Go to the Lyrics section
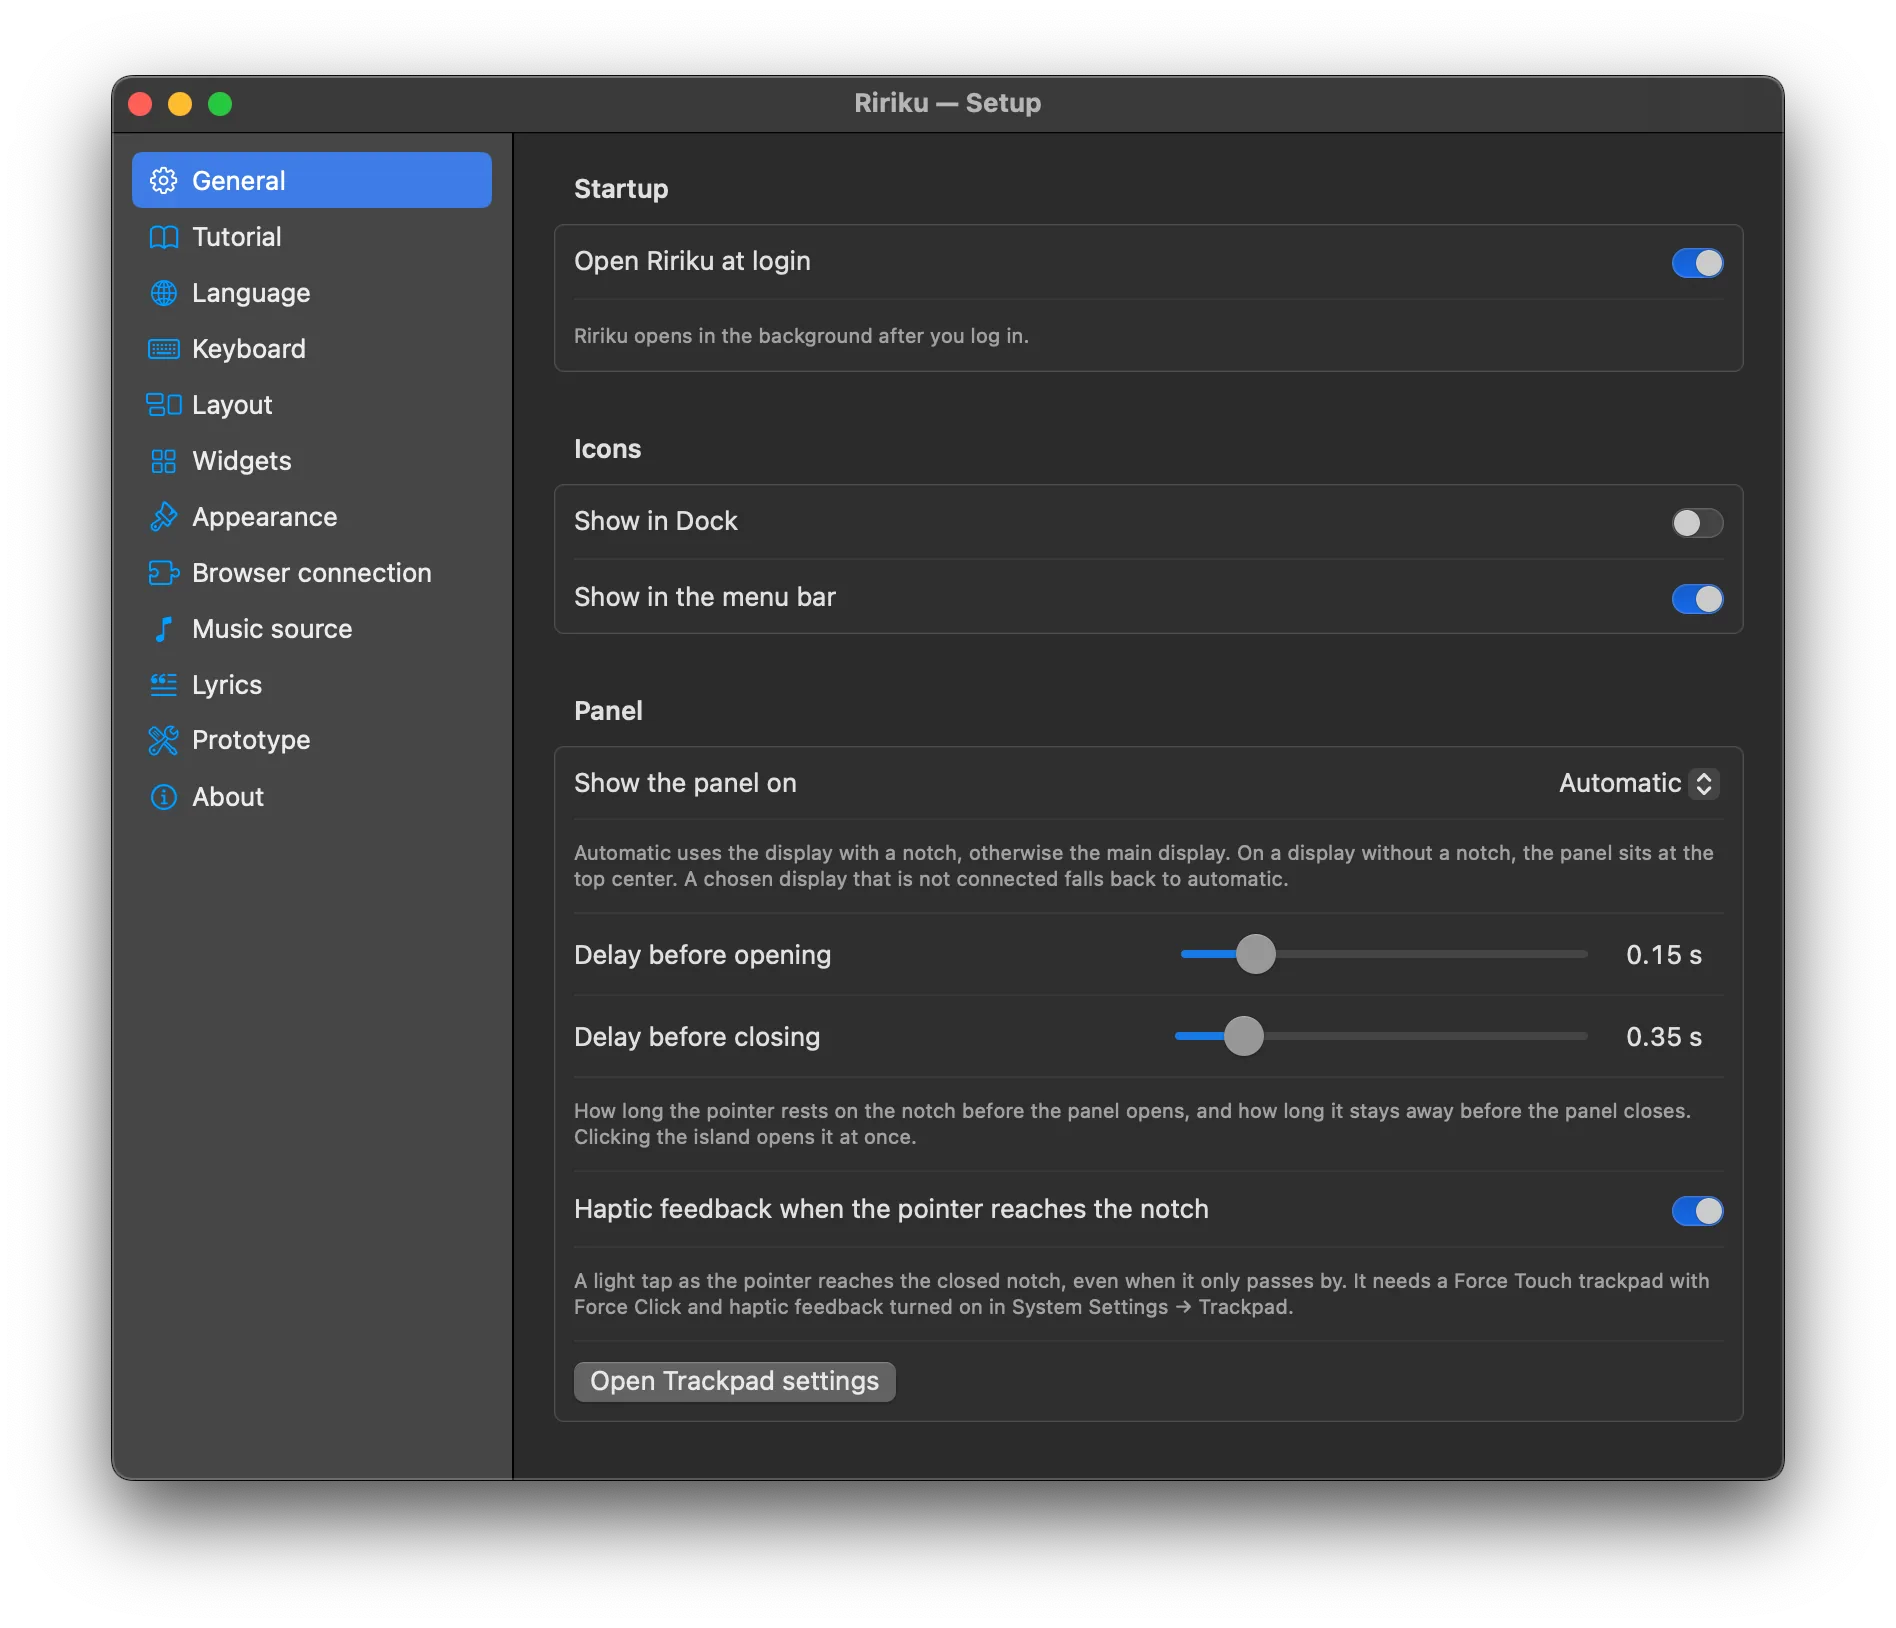 coord(312,685)
